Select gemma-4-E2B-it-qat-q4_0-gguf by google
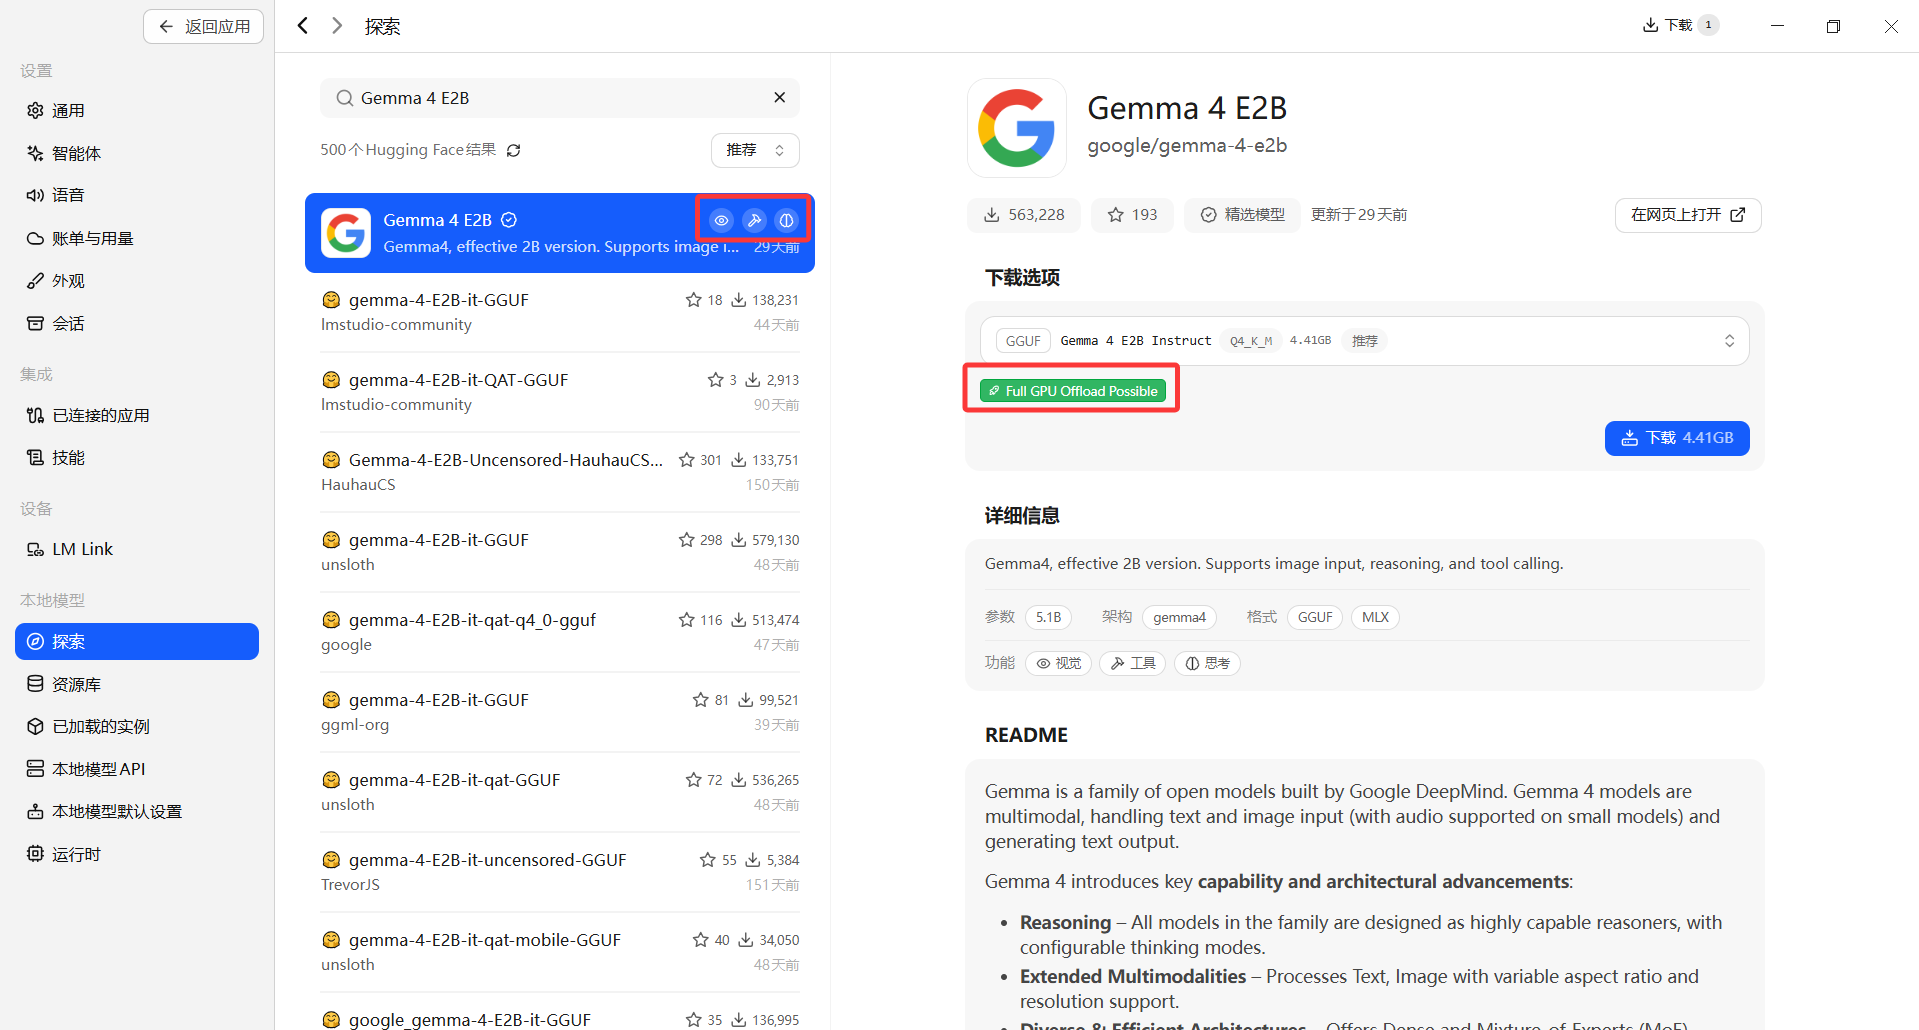This screenshot has height=1030, width=1919. 560,632
